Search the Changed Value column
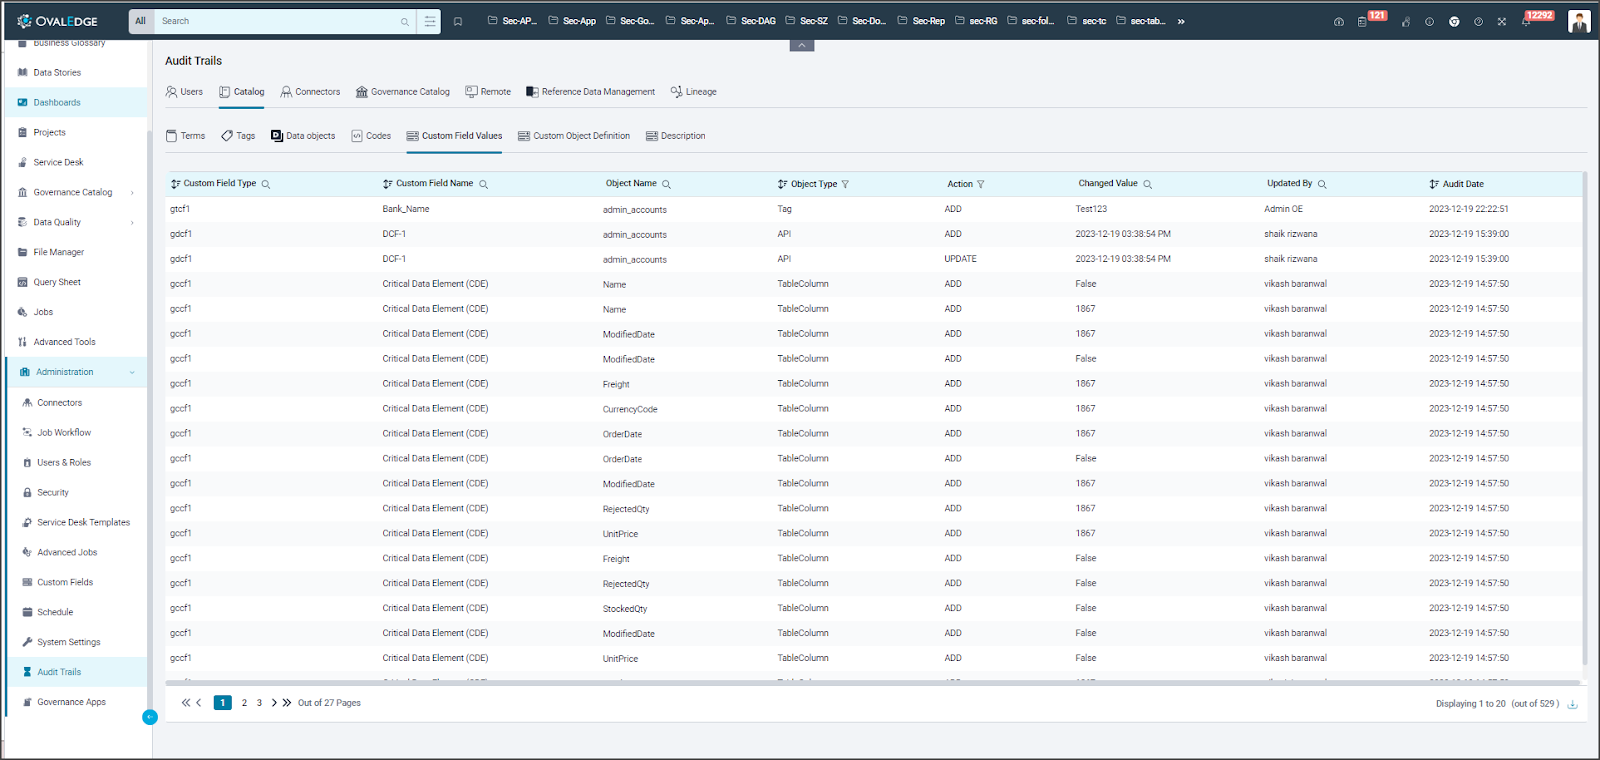 1148,184
